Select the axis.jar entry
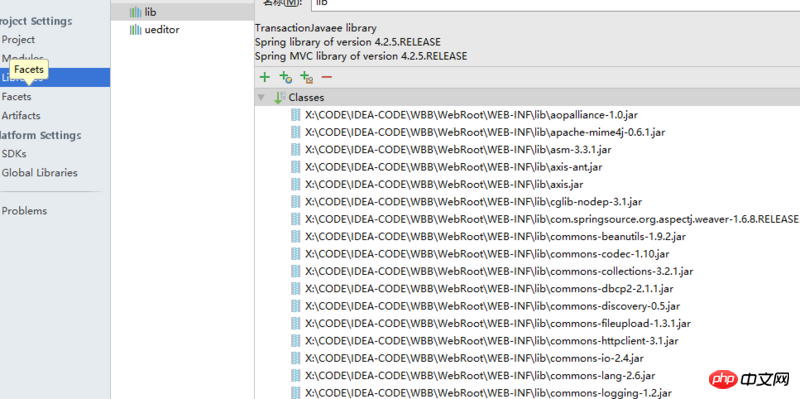 click(x=444, y=184)
